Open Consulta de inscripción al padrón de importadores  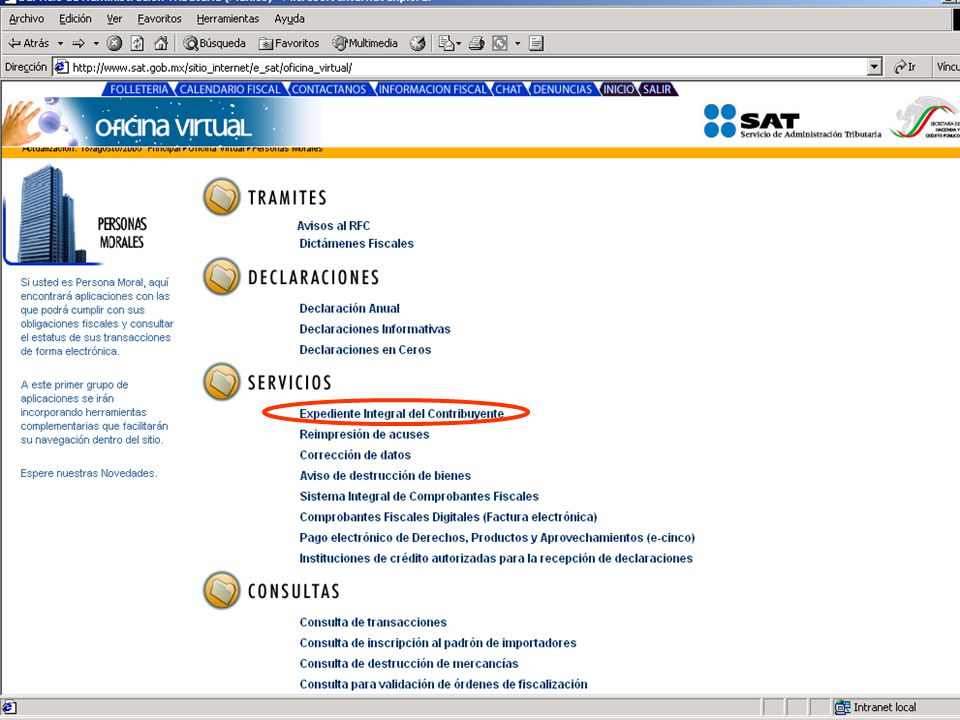coord(438,643)
